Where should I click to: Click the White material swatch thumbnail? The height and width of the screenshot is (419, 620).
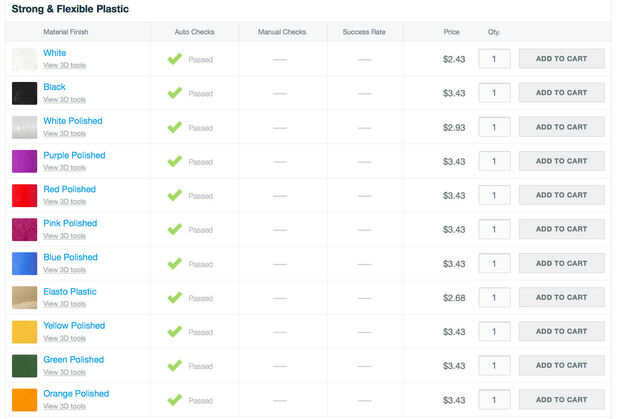pyautogui.click(x=24, y=59)
